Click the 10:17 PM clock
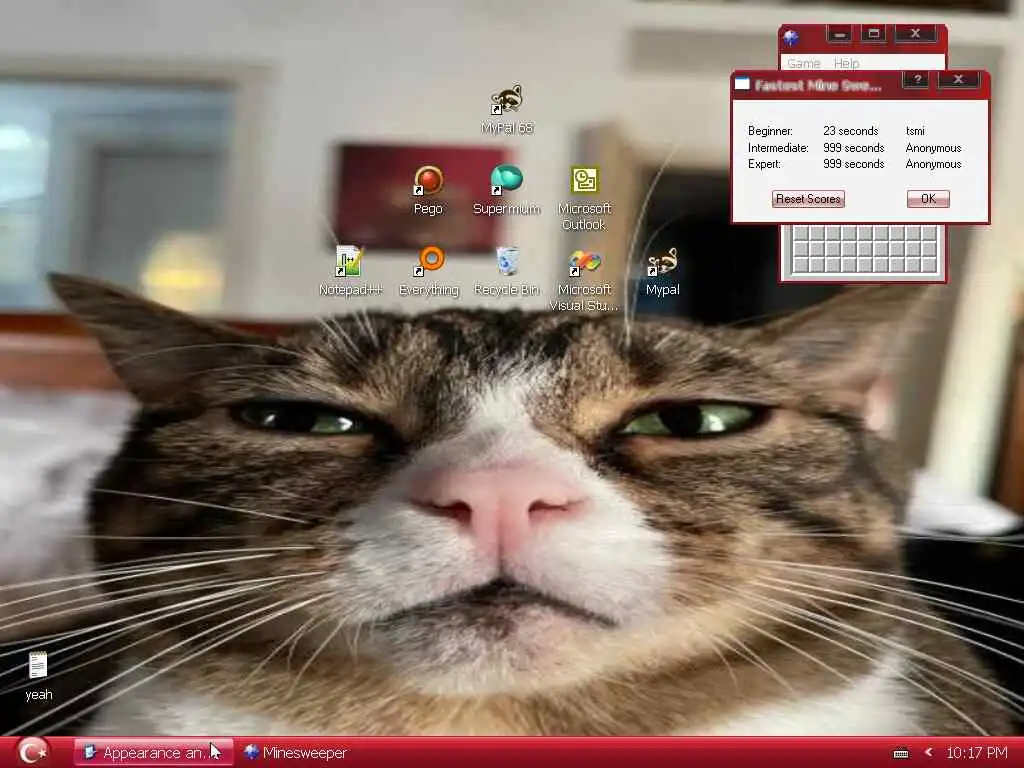This screenshot has height=768, width=1024. point(977,752)
